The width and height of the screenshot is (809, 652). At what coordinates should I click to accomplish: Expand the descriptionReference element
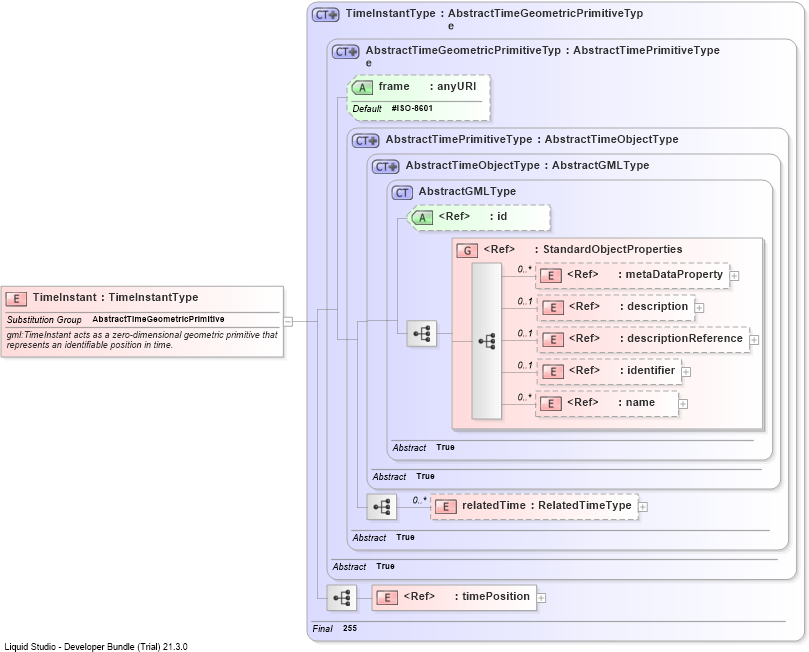tap(754, 340)
